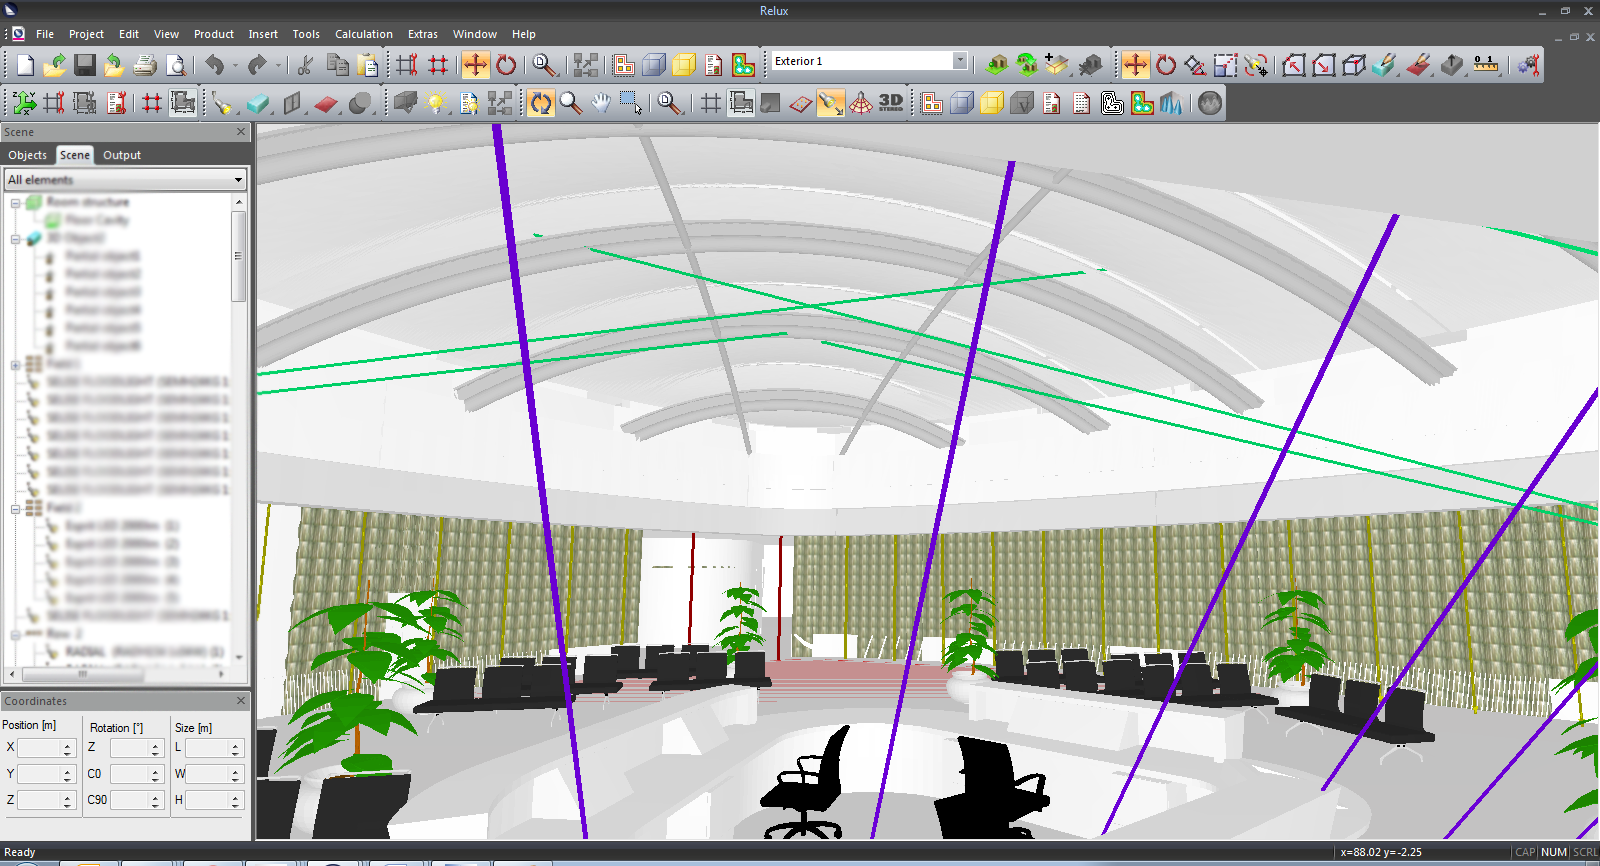Select the Pan hand tool
The height and width of the screenshot is (866, 1600).
pos(600,103)
